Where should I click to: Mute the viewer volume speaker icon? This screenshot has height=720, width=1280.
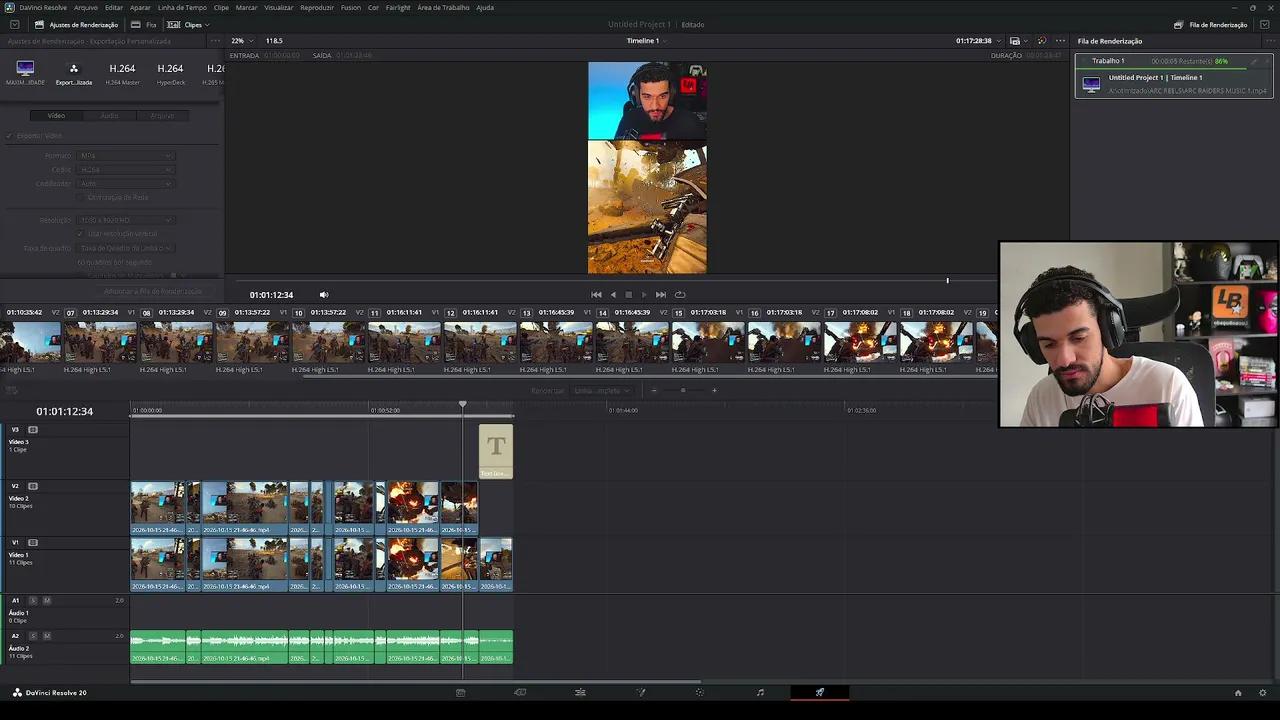tap(323, 295)
